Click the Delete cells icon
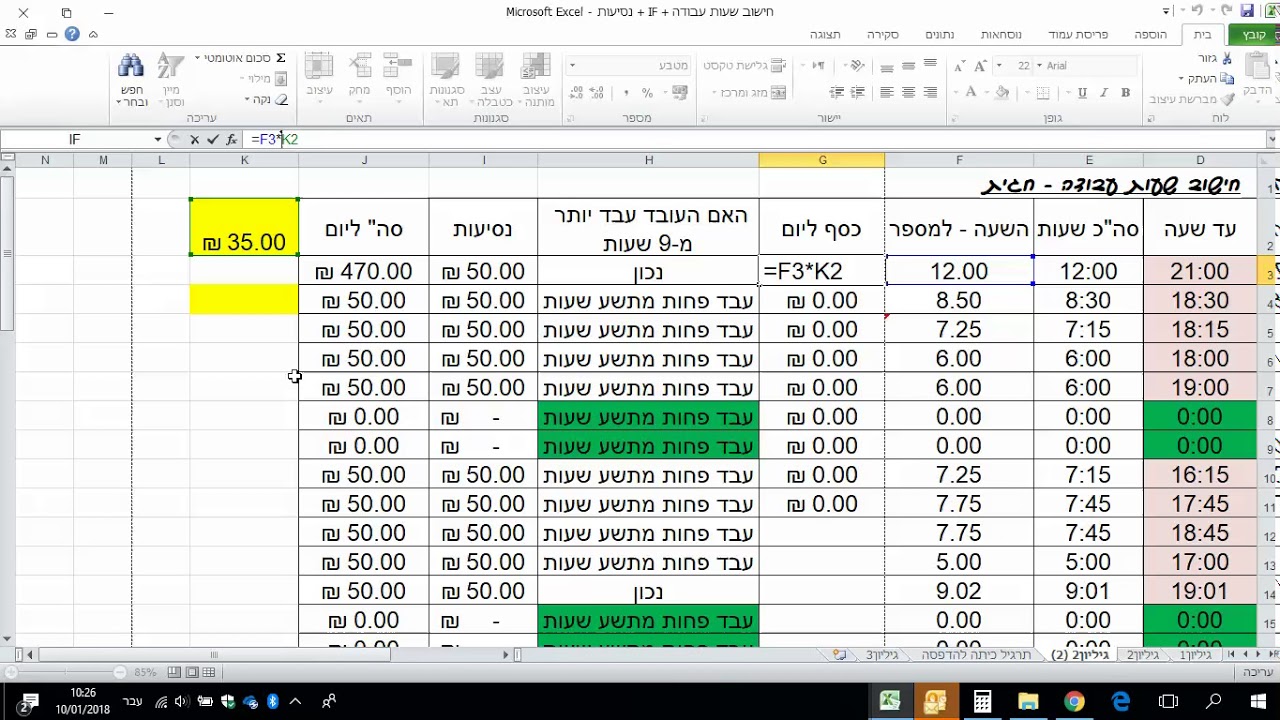The image size is (1280, 720). point(359,66)
